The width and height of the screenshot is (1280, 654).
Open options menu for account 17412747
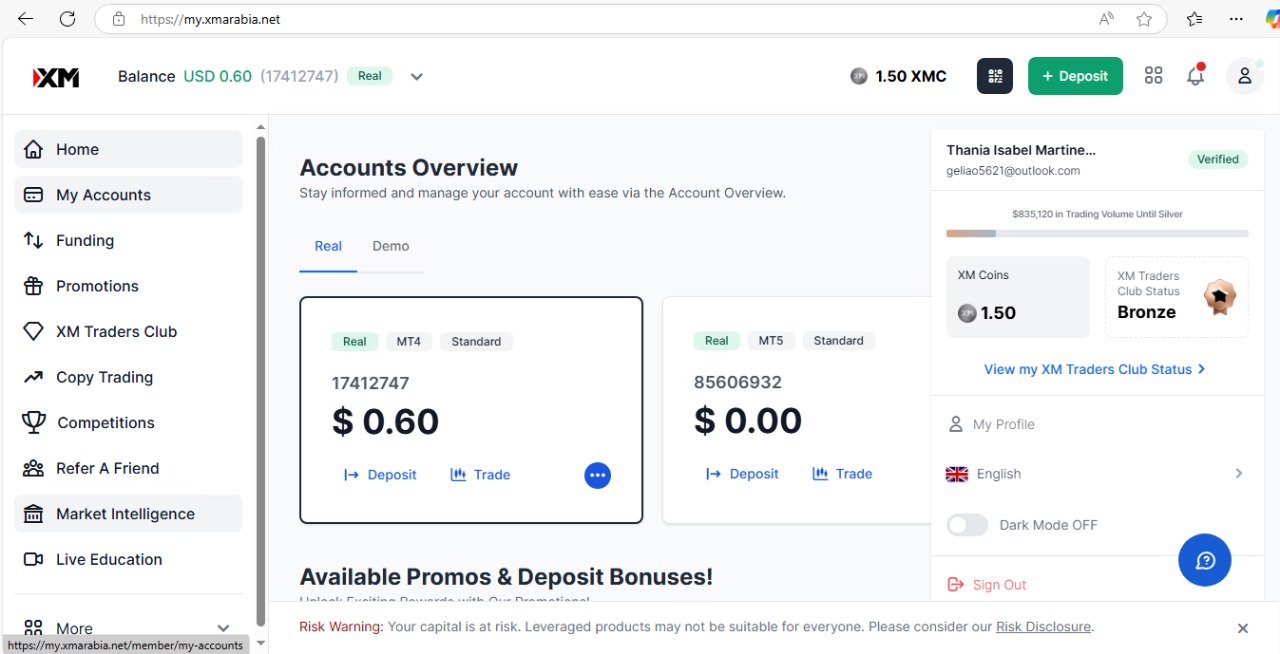(597, 475)
